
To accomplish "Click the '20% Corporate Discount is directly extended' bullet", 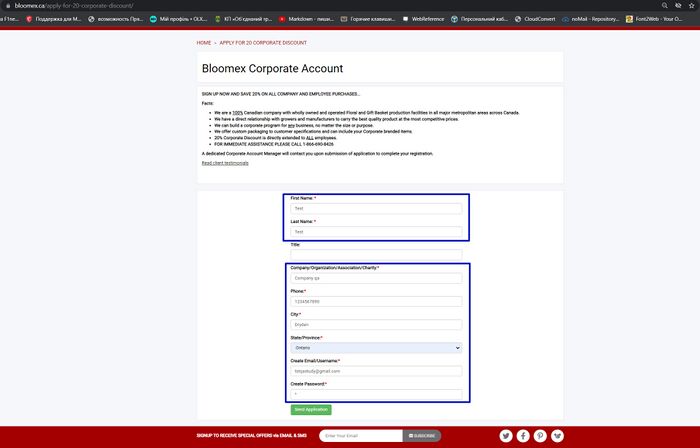I will [275, 138].
